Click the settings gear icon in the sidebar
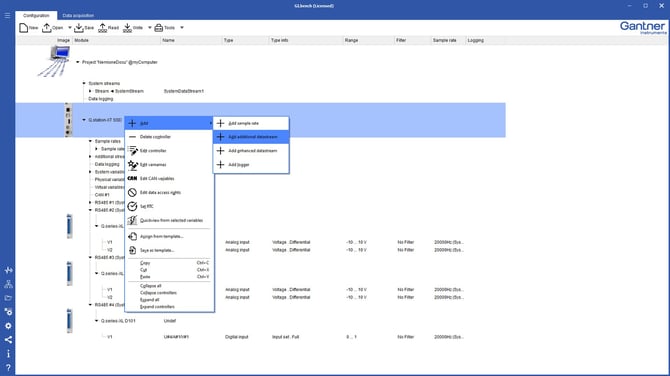670x376 pixels. [8, 326]
